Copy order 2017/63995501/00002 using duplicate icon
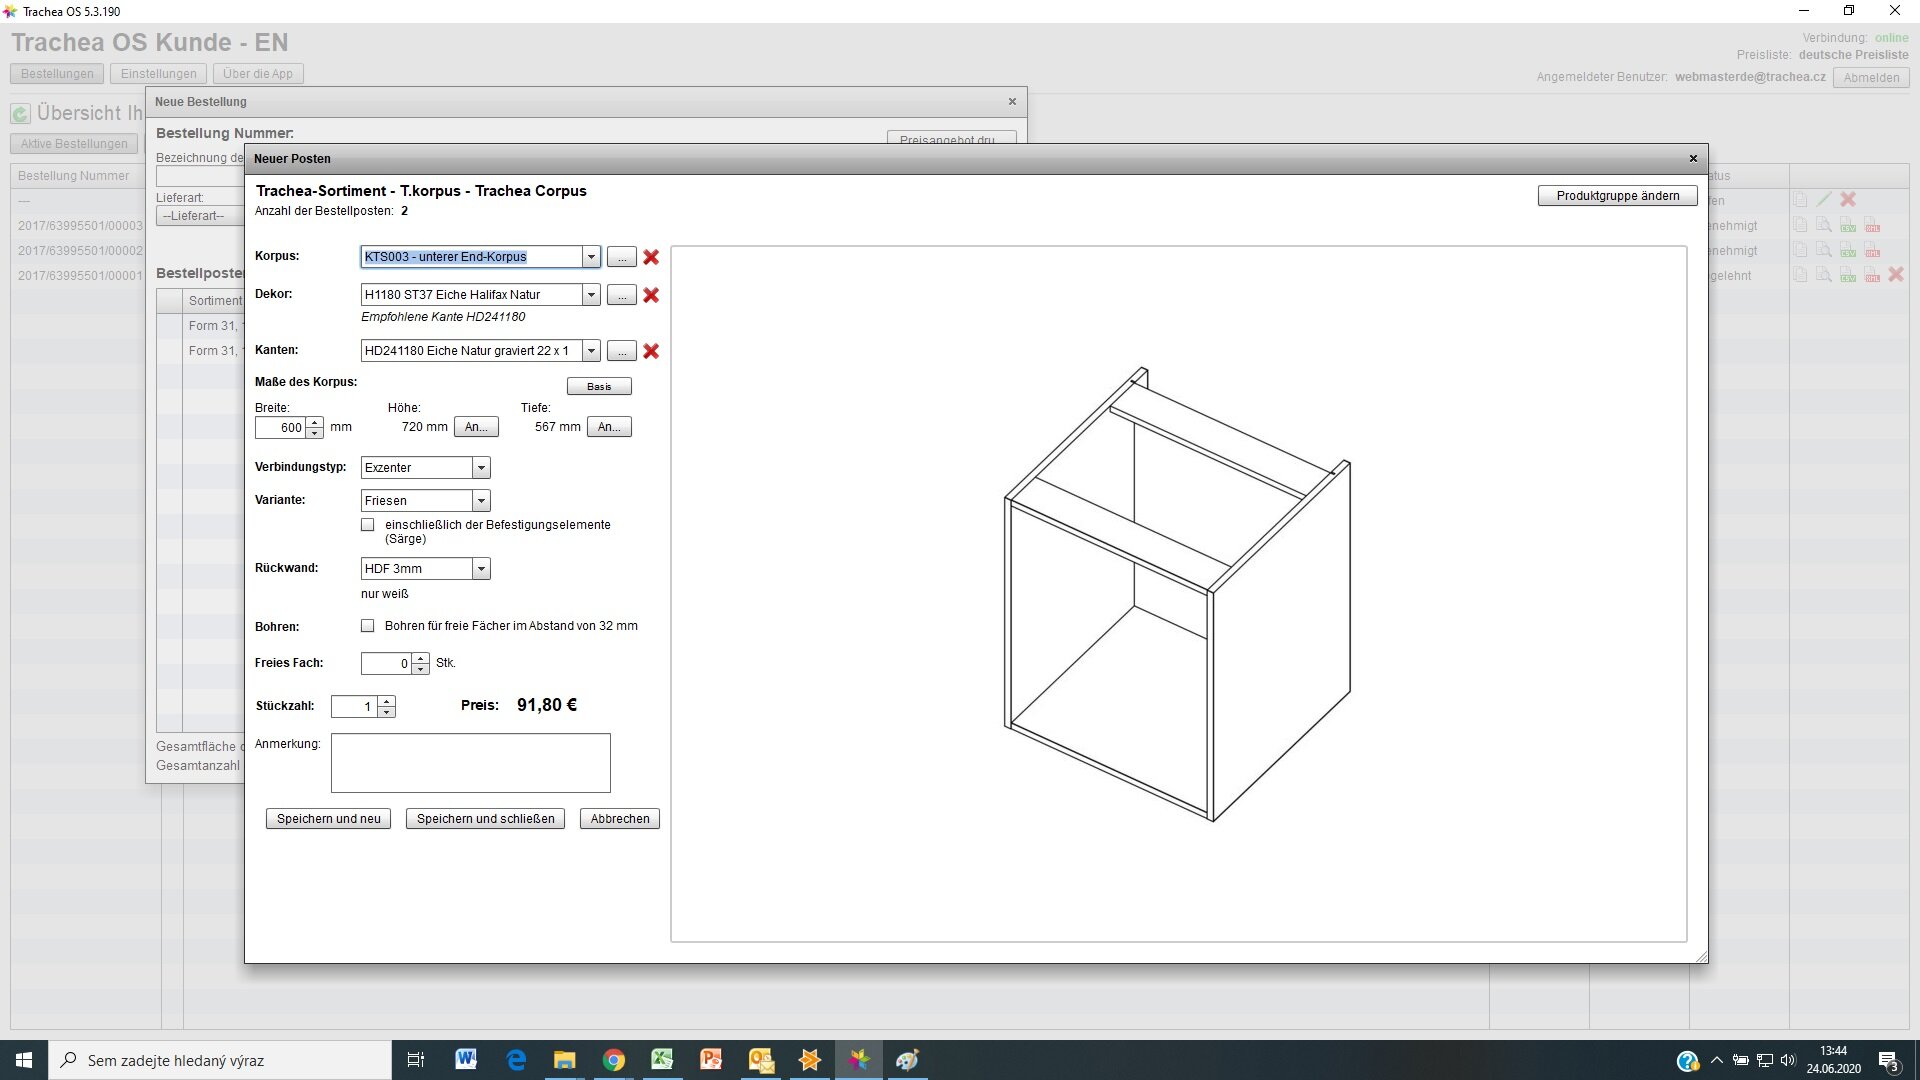1920x1080 pixels. click(1800, 250)
